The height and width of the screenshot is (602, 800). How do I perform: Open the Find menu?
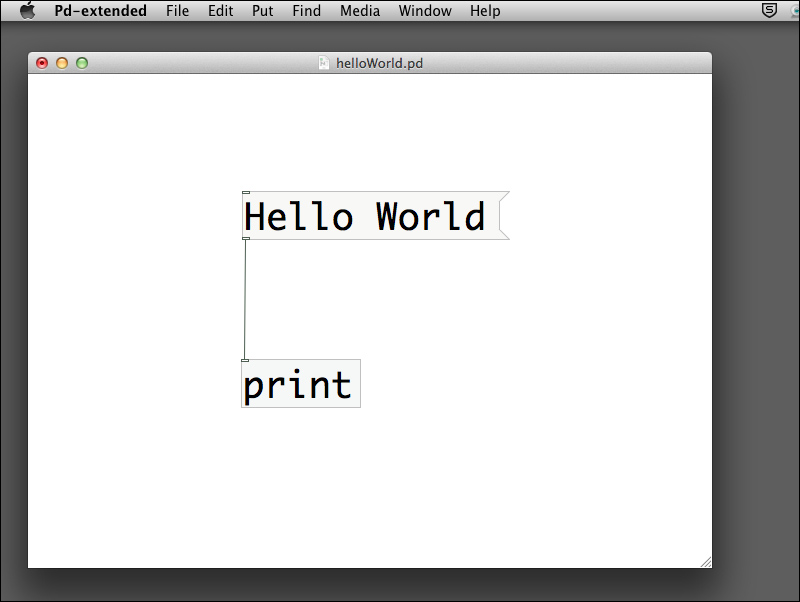tap(307, 11)
